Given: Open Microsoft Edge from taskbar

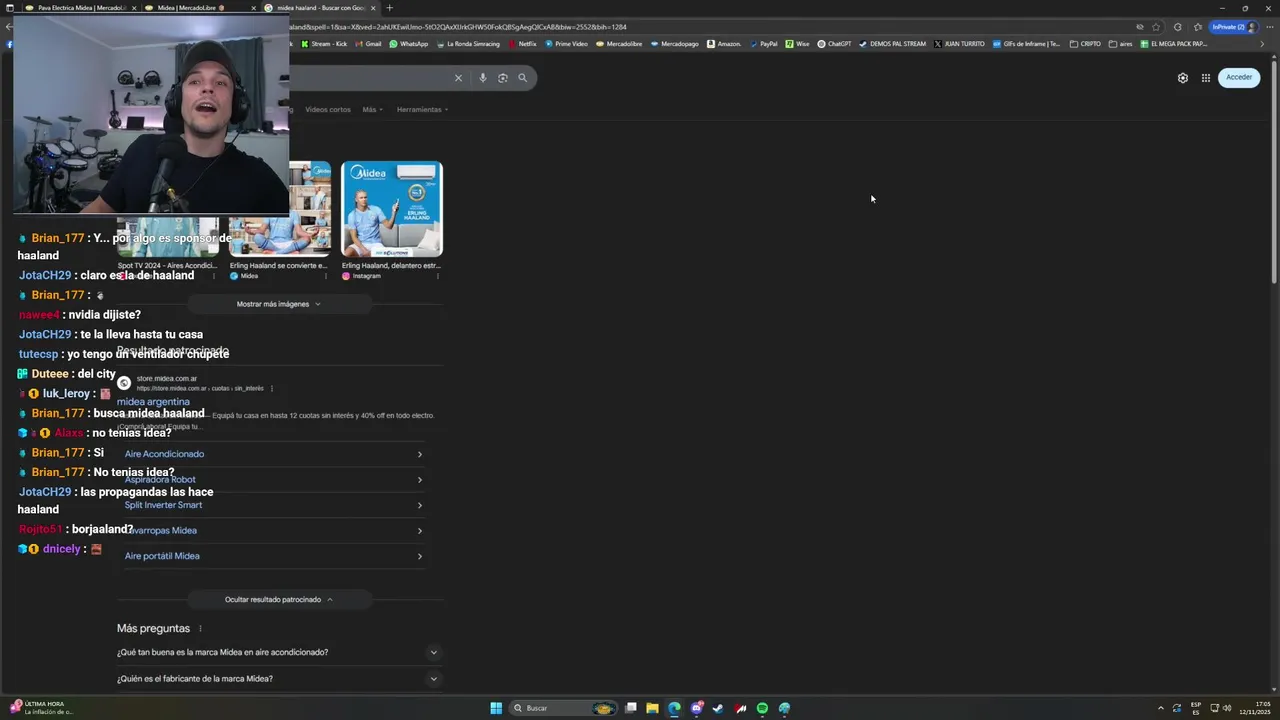Looking at the screenshot, I should coord(674,708).
